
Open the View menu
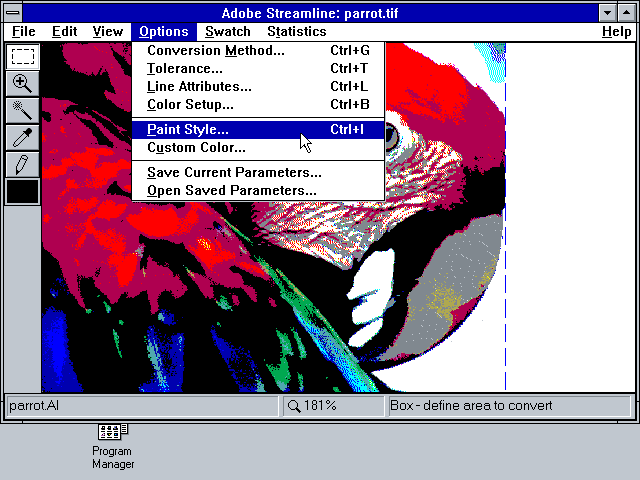(x=108, y=32)
